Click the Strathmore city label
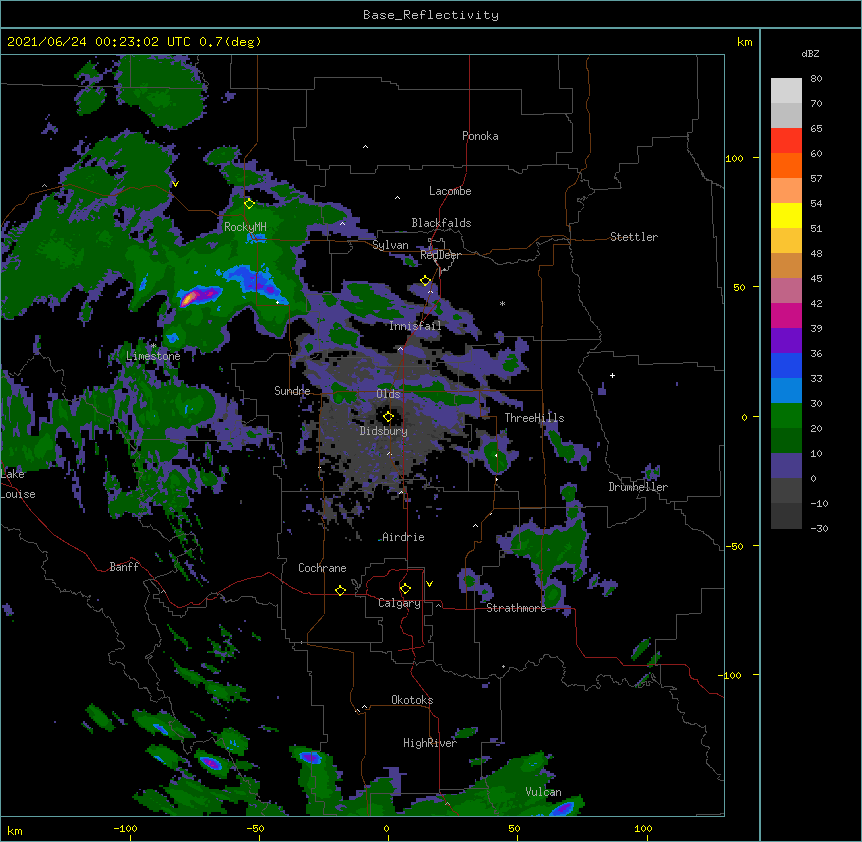Viewport: 862px width, 842px height. click(516, 608)
